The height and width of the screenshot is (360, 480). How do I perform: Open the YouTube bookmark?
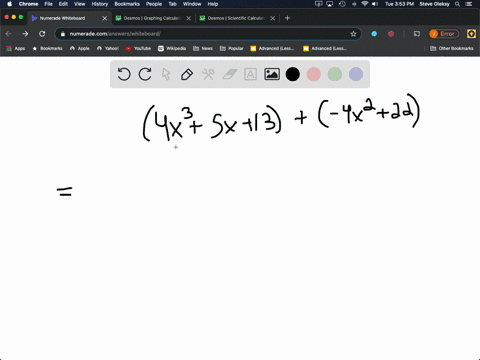138,48
